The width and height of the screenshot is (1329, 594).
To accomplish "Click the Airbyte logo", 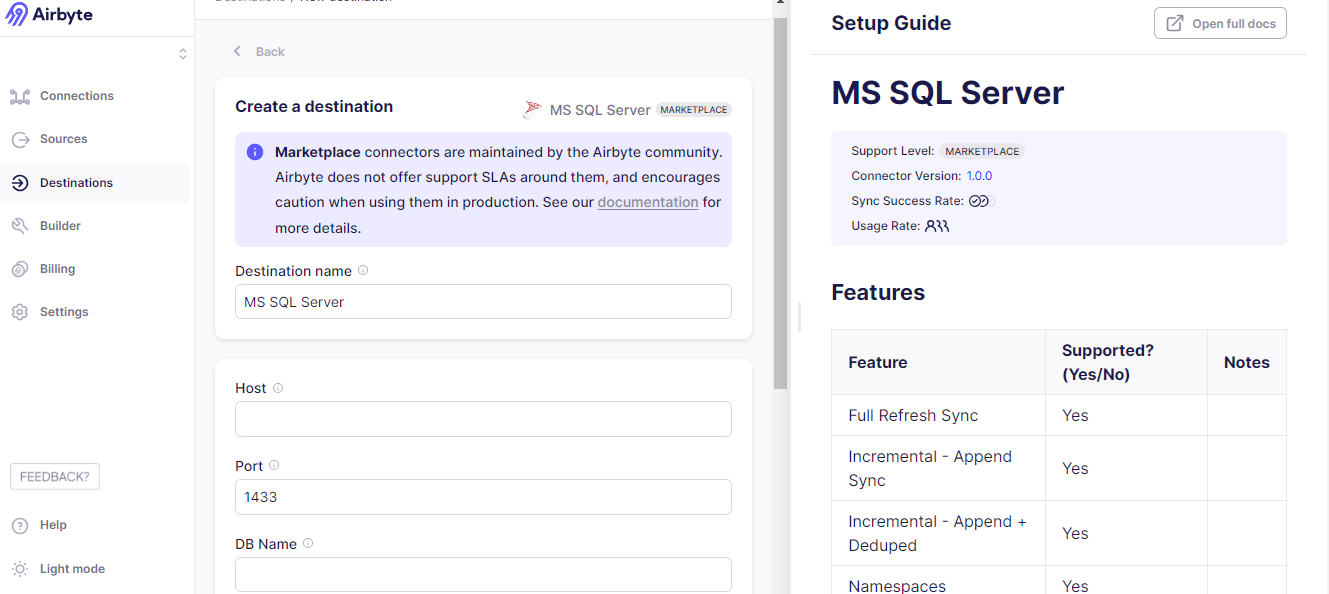I will pos(49,14).
